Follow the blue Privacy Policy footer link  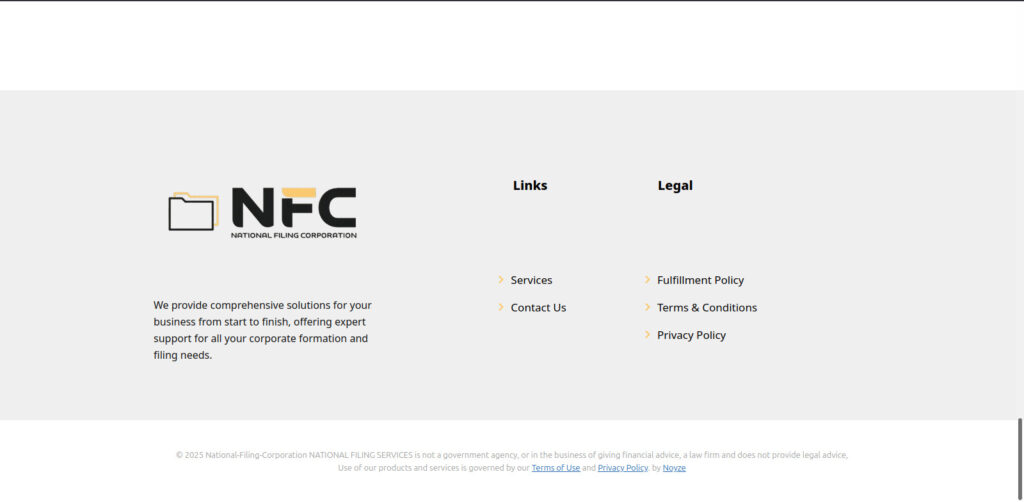pos(622,468)
